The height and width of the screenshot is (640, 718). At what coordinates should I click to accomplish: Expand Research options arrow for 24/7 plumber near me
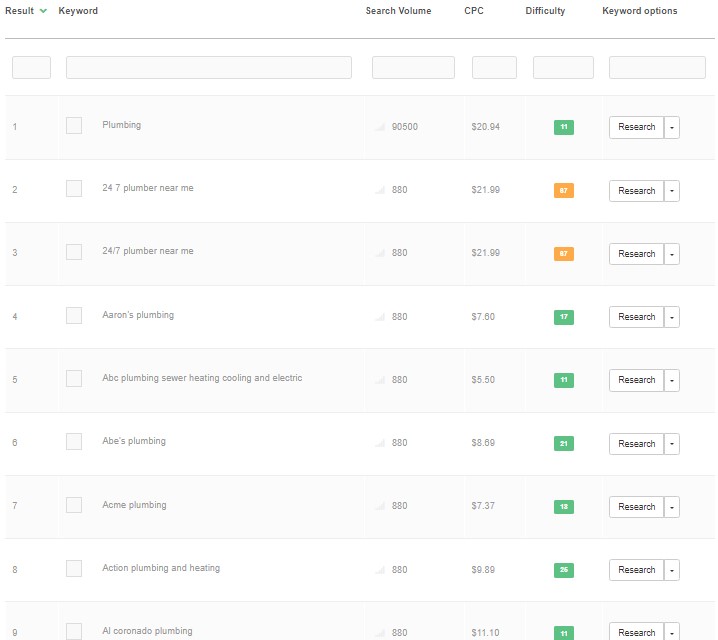click(672, 254)
